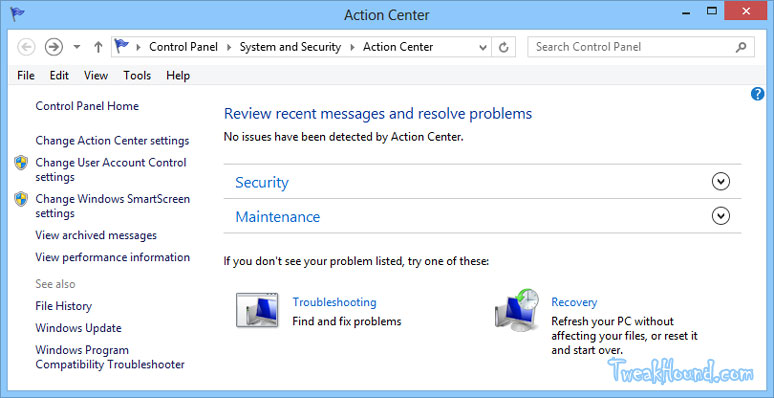
Task: Click the Search Control Panel field
Action: click(641, 47)
